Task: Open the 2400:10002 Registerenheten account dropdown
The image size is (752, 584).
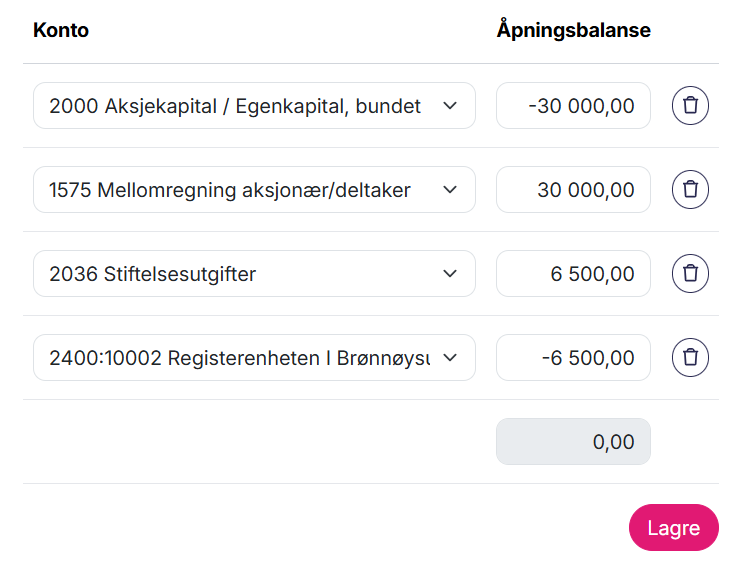Action: pos(240,358)
